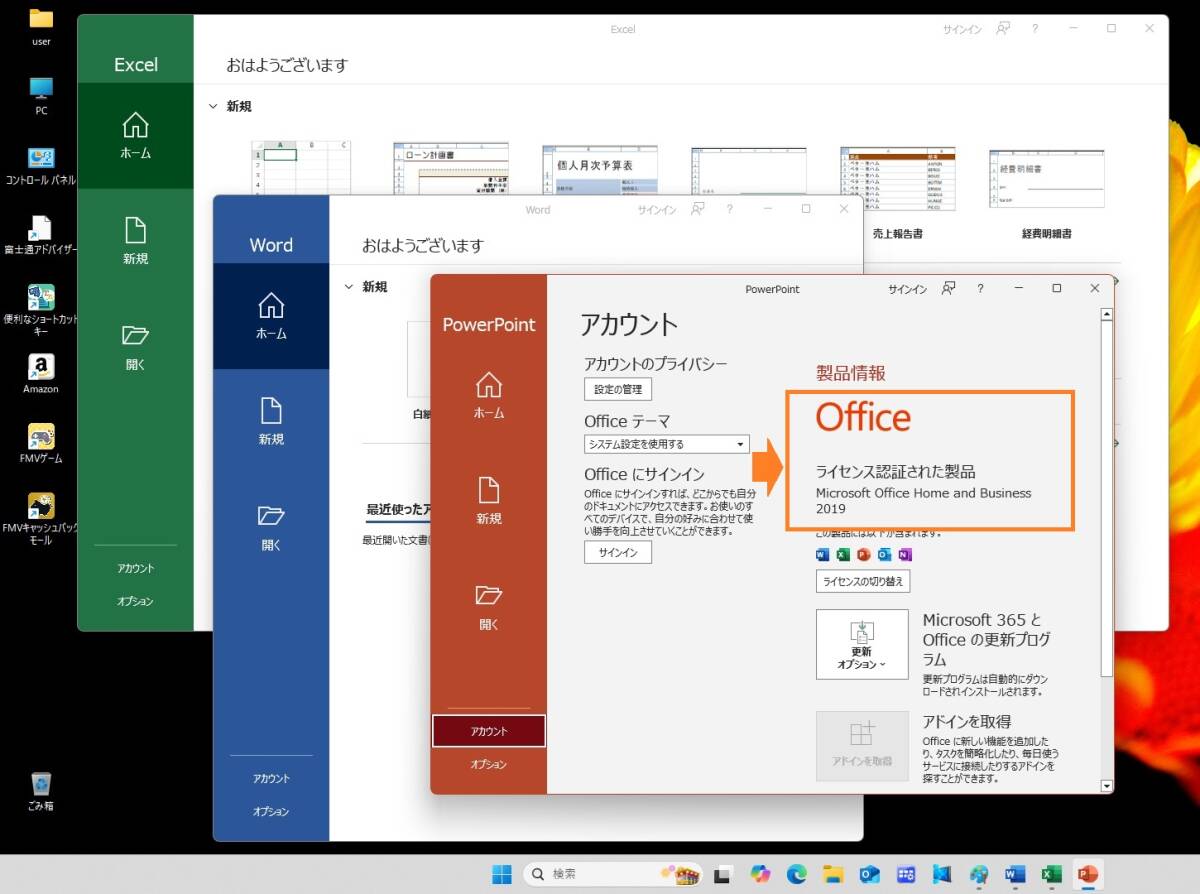Click the PowerPoint feedback person icon in title bar
The height and width of the screenshot is (894, 1200).
948,289
